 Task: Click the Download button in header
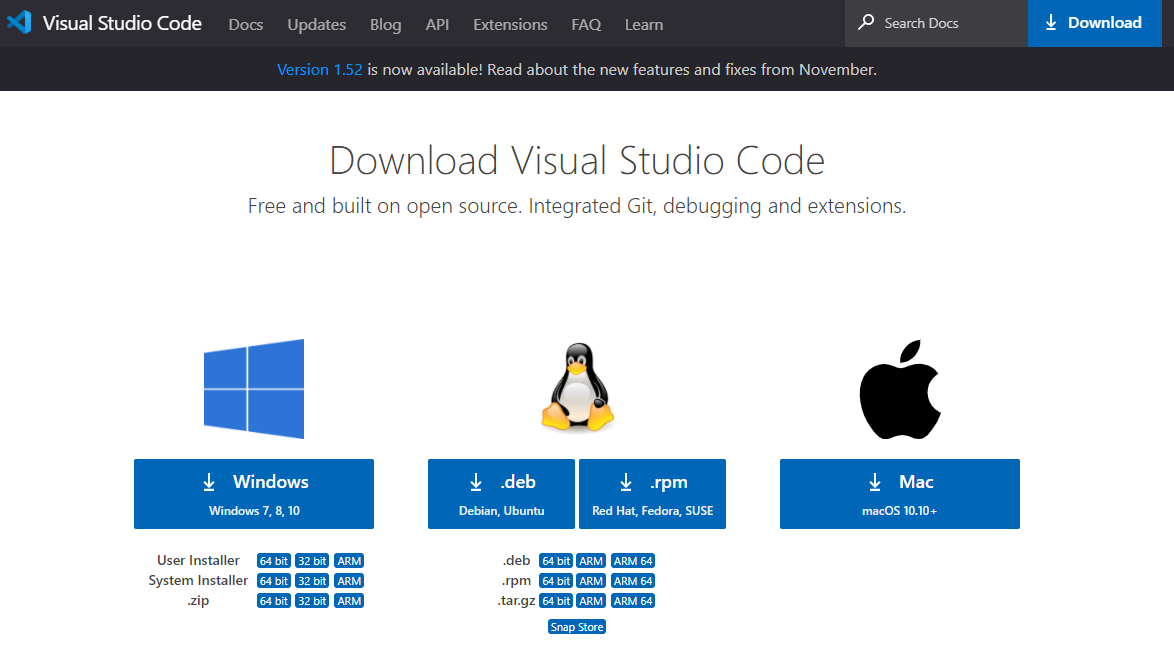tap(1095, 23)
